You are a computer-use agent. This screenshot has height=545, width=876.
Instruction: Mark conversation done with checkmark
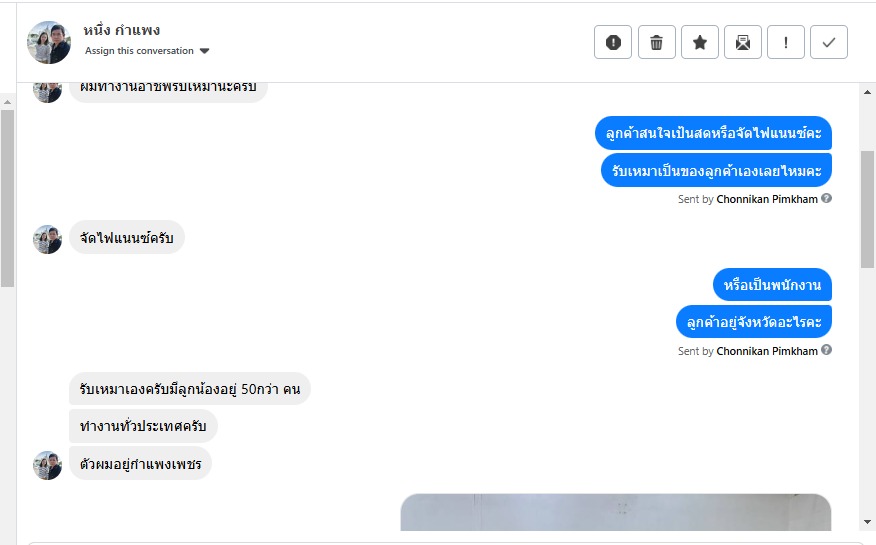(829, 42)
